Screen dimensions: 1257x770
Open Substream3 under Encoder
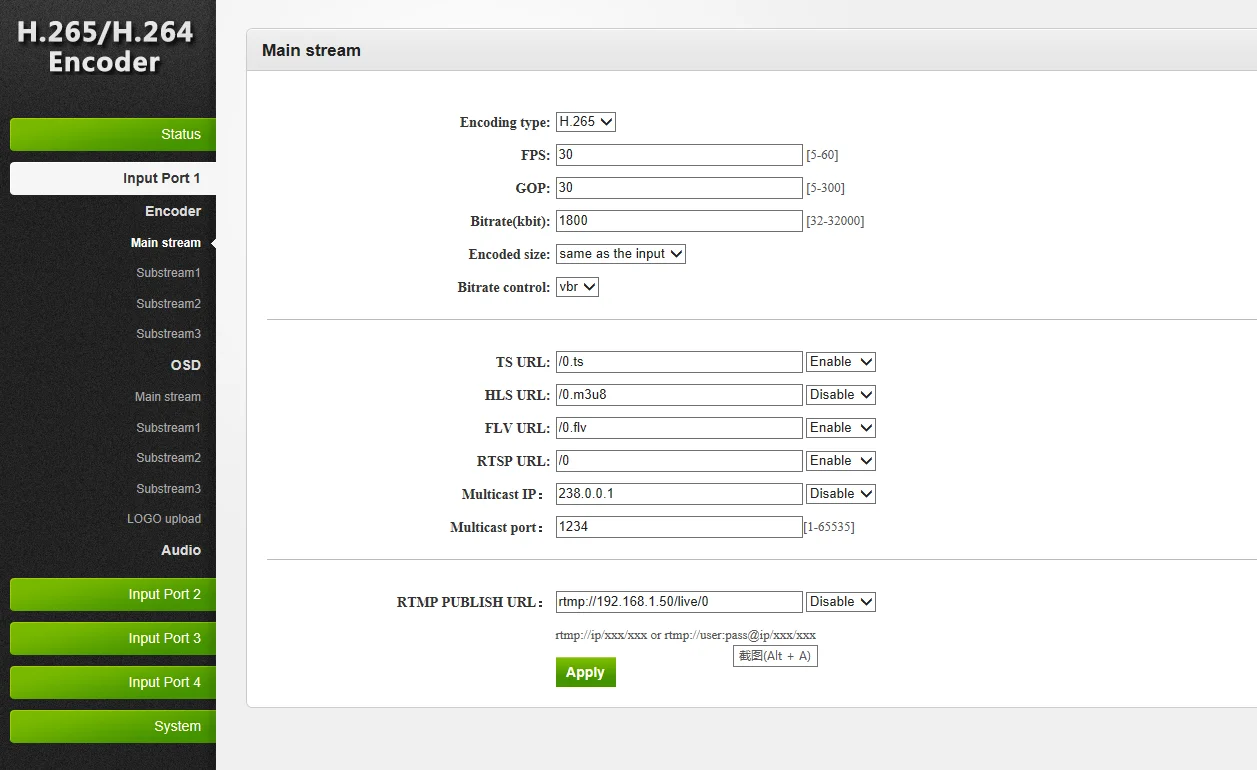168,334
